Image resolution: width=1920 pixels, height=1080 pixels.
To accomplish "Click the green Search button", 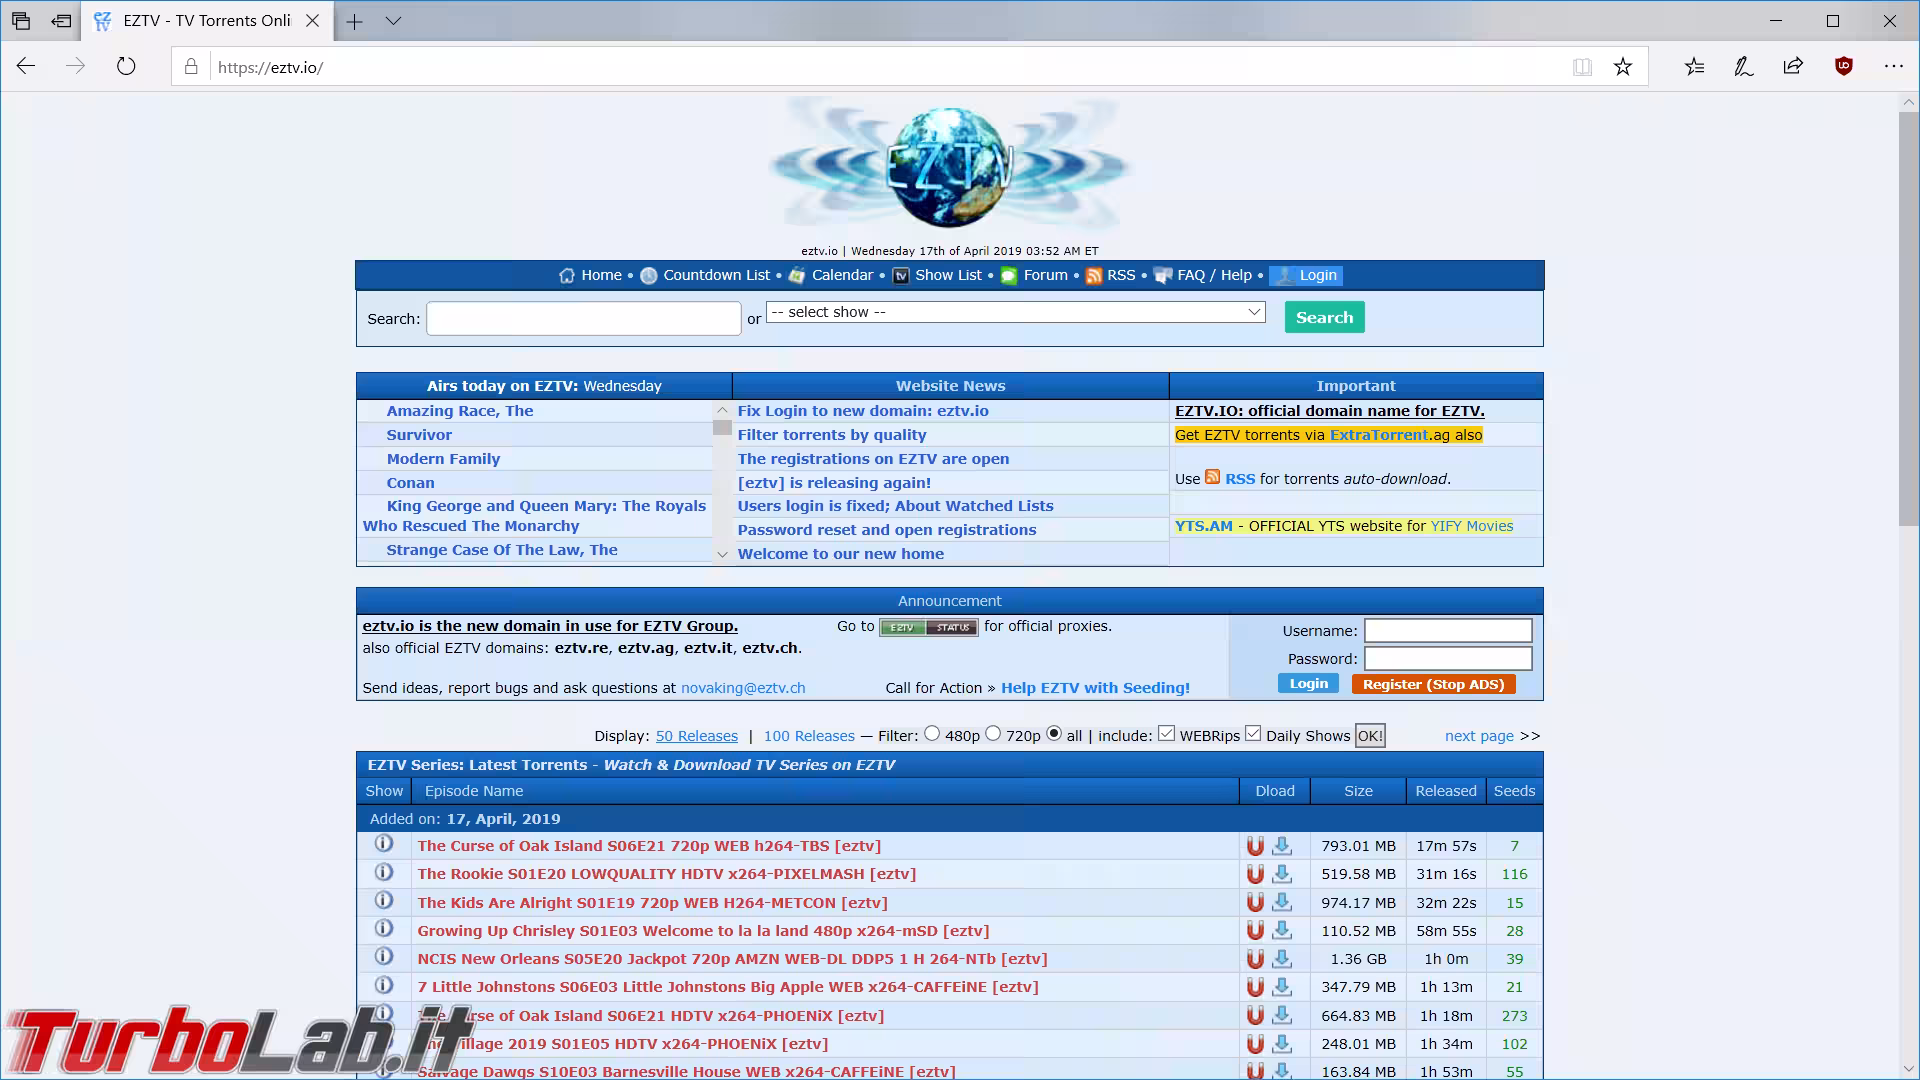I will pos(1324,318).
